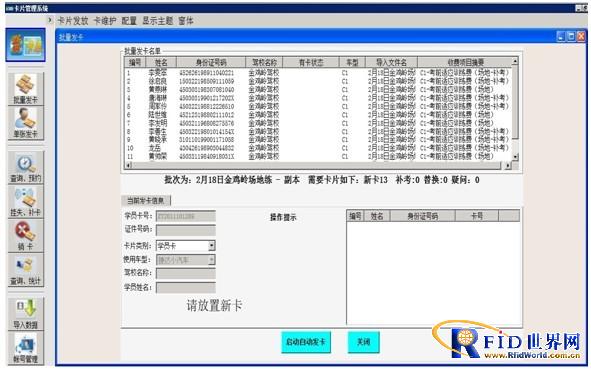Image resolution: width=591 pixels, height=369 pixels.
Task: Click the 挂失、补卡 sidebar icon
Action: pos(26,201)
